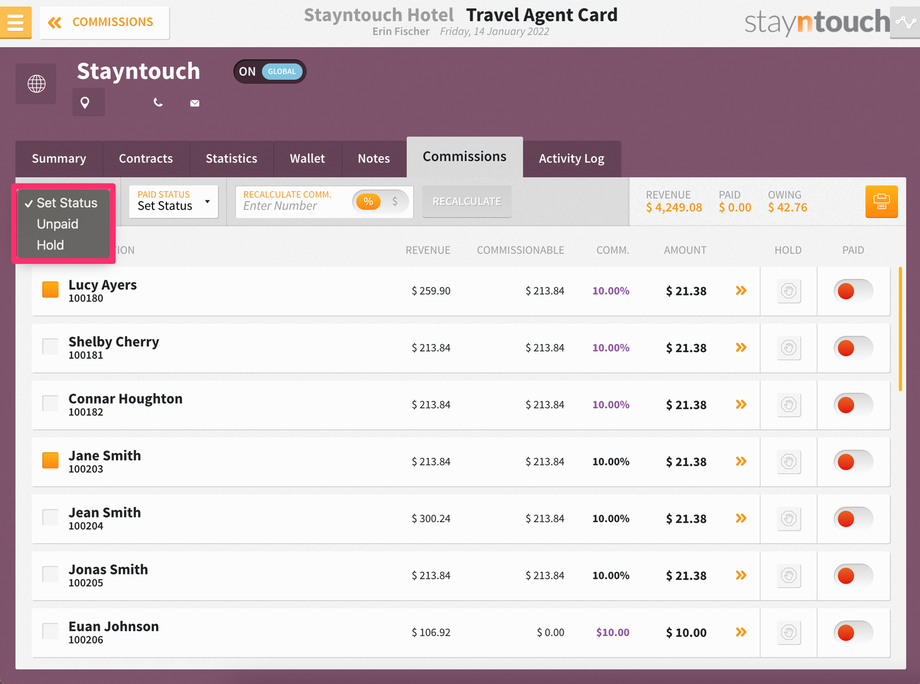The height and width of the screenshot is (684, 920).
Task: Expand Lucy Ayers commission details arrow
Action: click(741, 290)
